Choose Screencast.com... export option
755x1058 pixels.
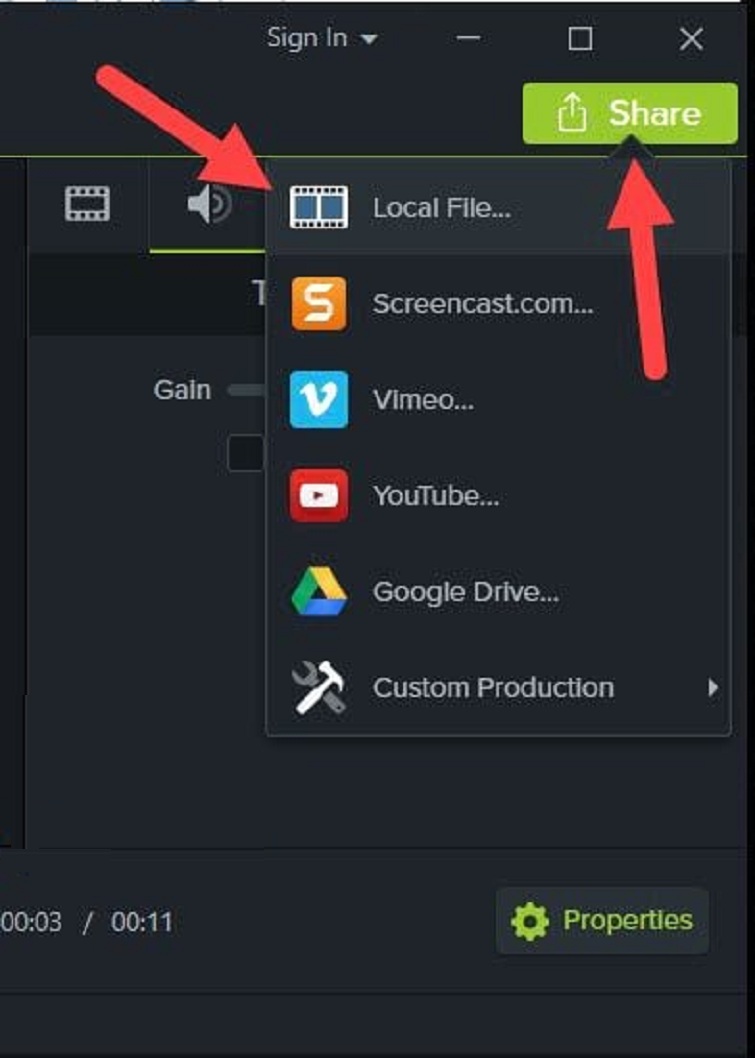click(498, 304)
